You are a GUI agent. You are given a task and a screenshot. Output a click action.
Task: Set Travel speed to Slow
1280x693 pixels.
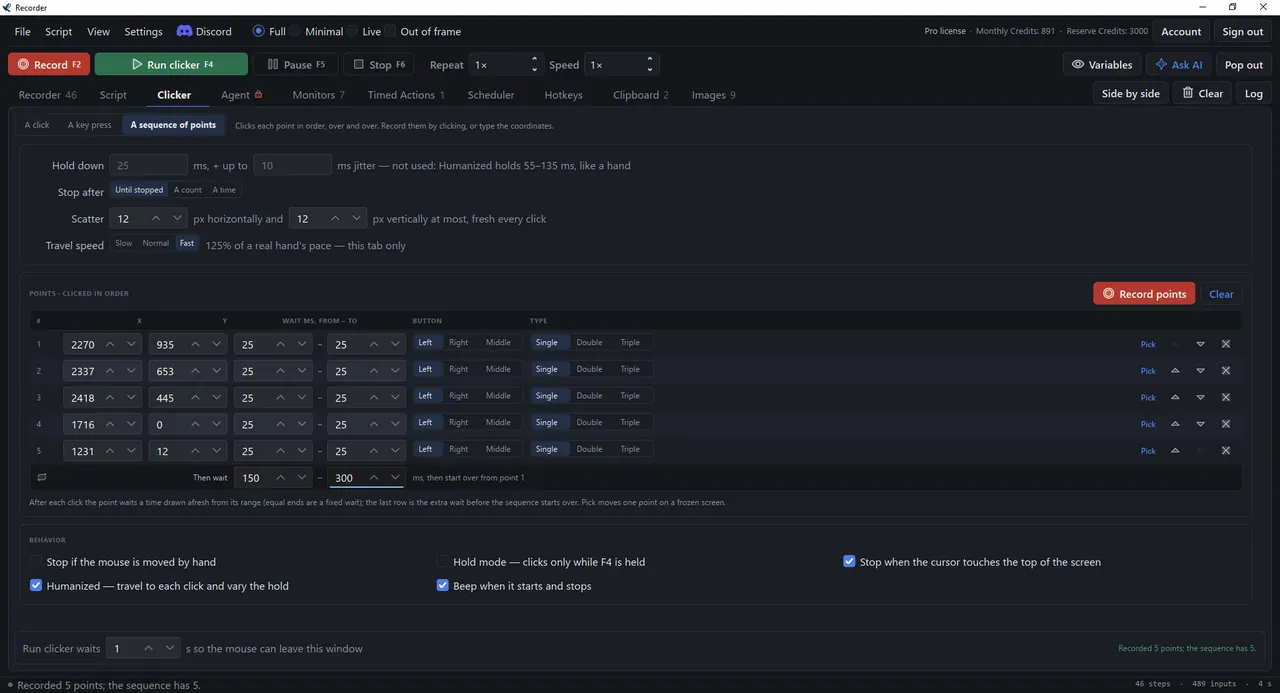124,243
